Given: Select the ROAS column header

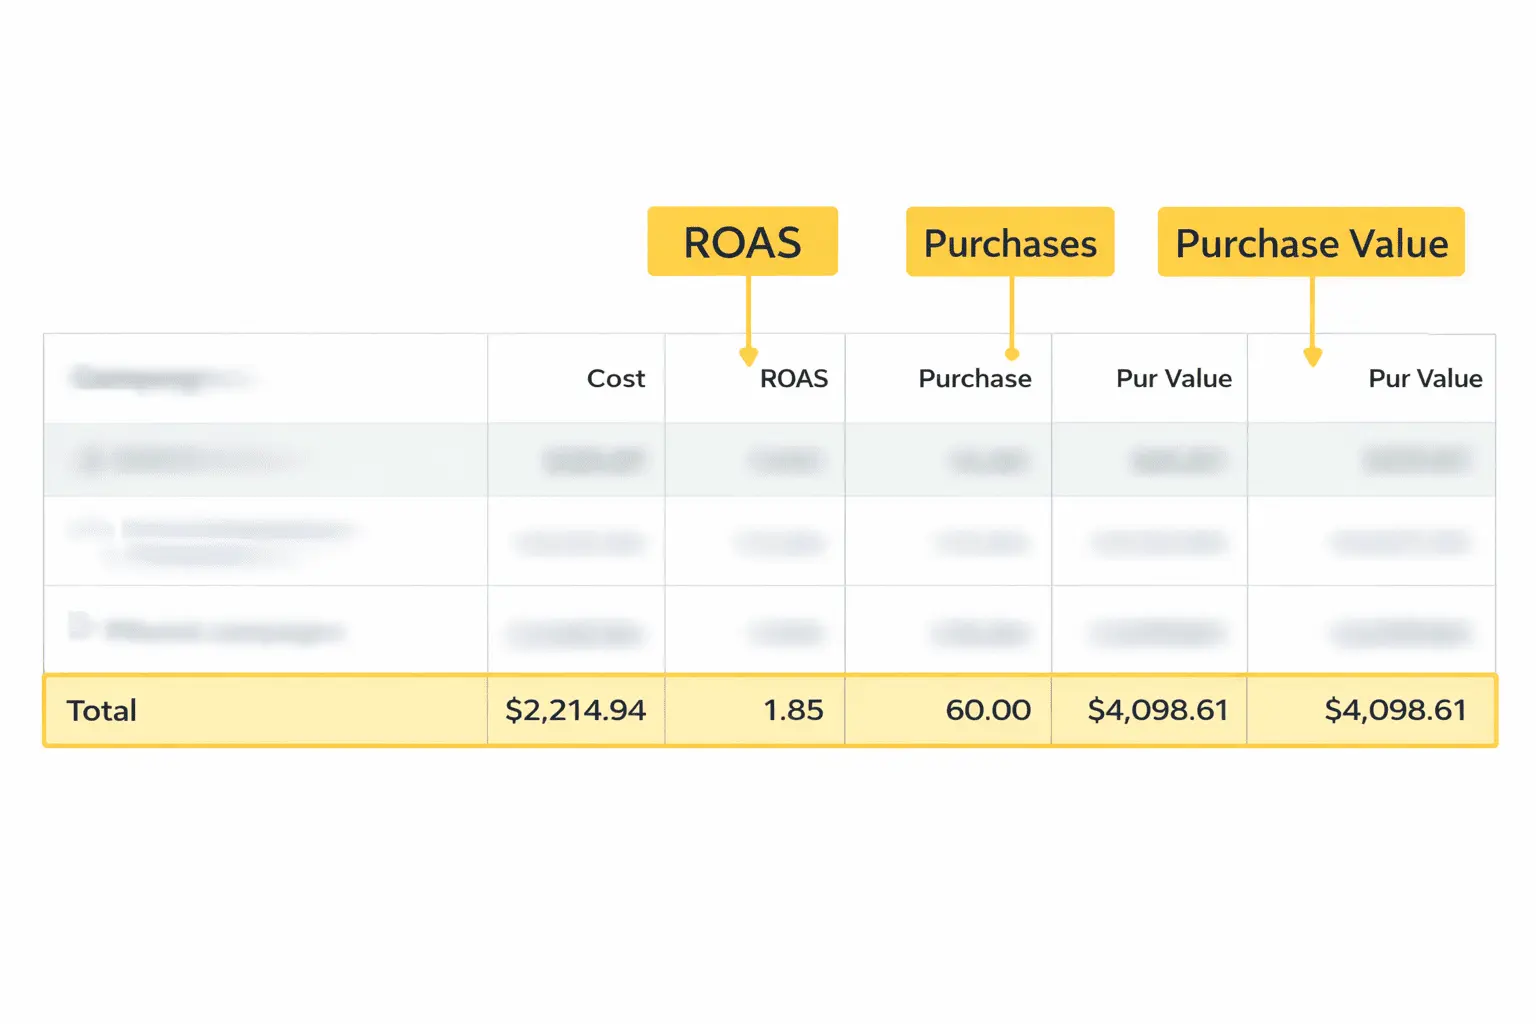Looking at the screenshot, I should 793,378.
